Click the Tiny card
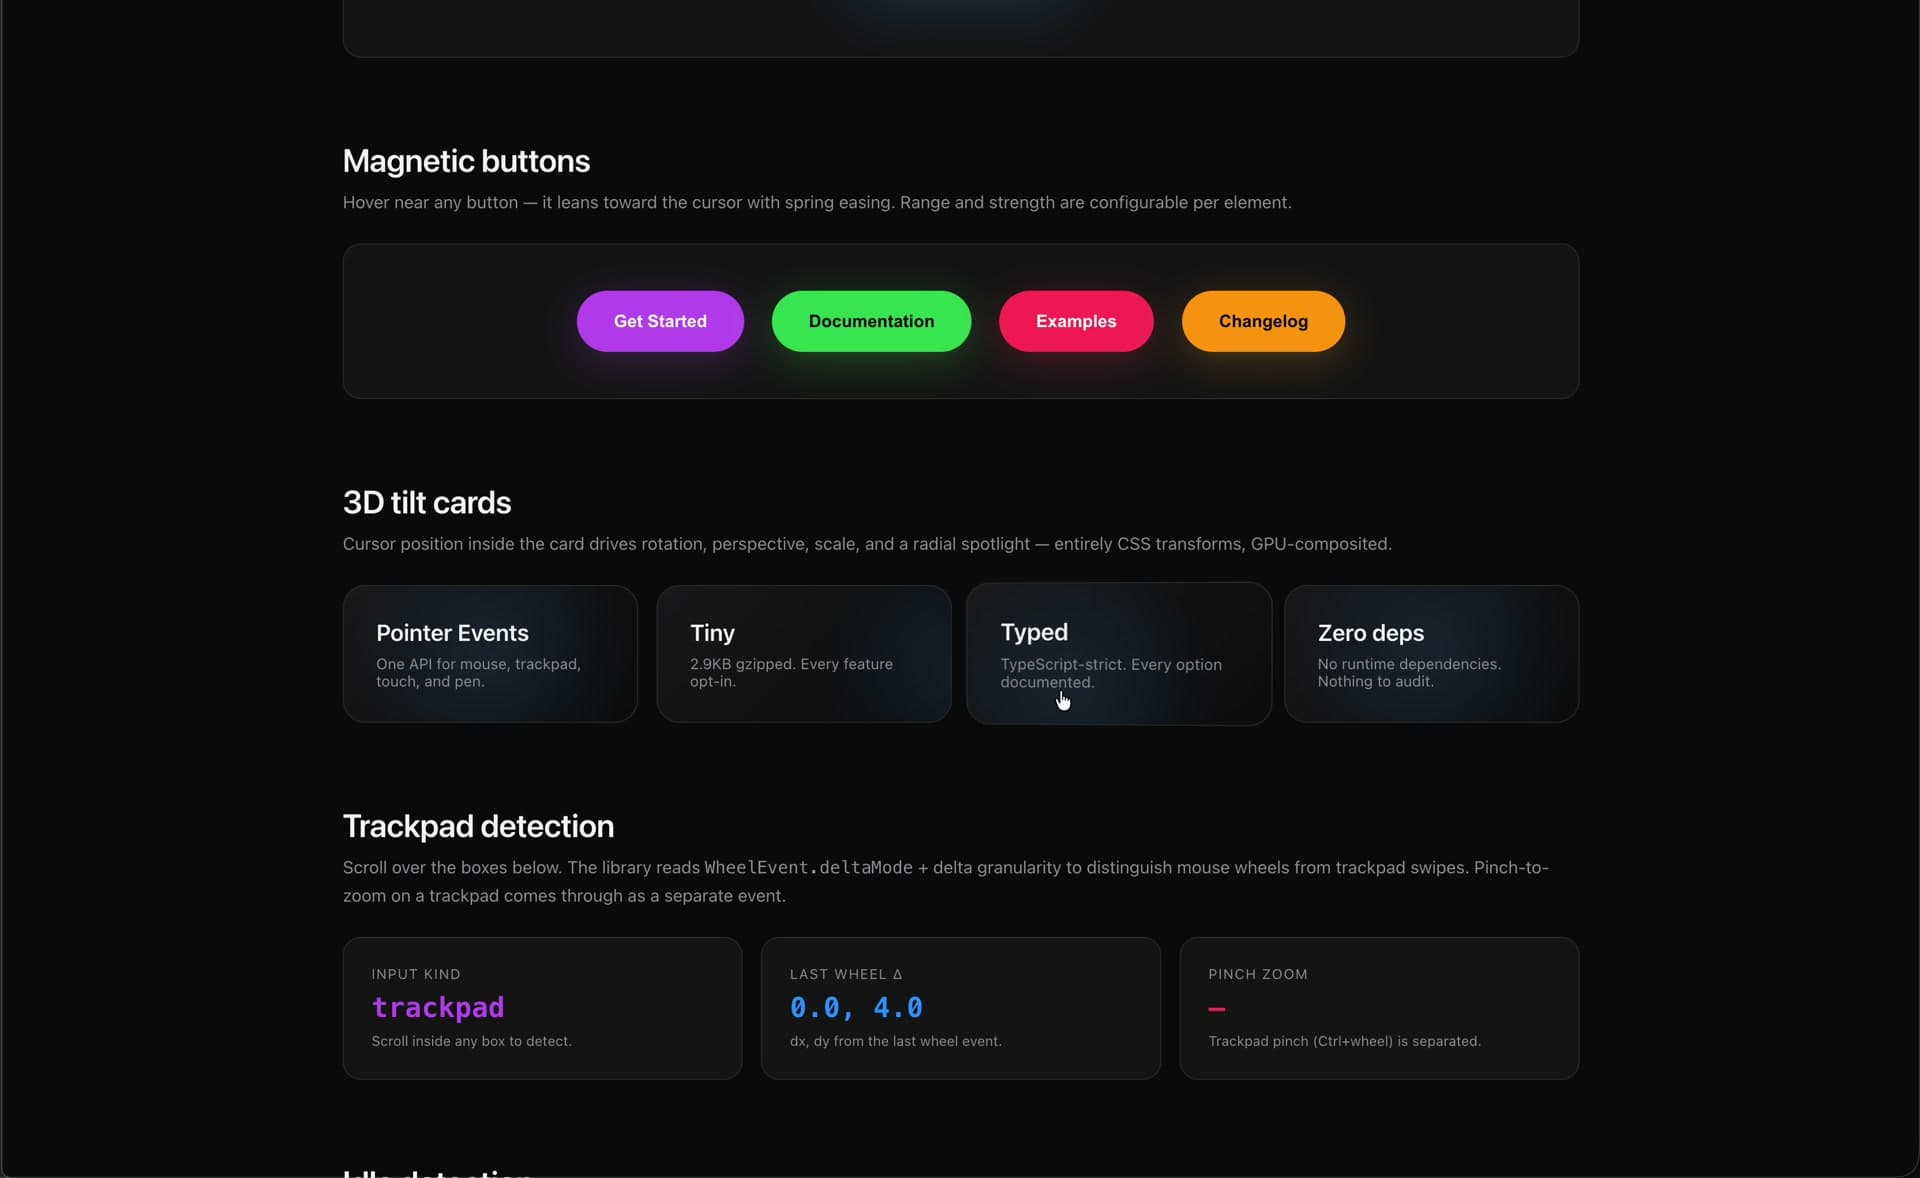The height and width of the screenshot is (1178, 1920). [x=804, y=653]
